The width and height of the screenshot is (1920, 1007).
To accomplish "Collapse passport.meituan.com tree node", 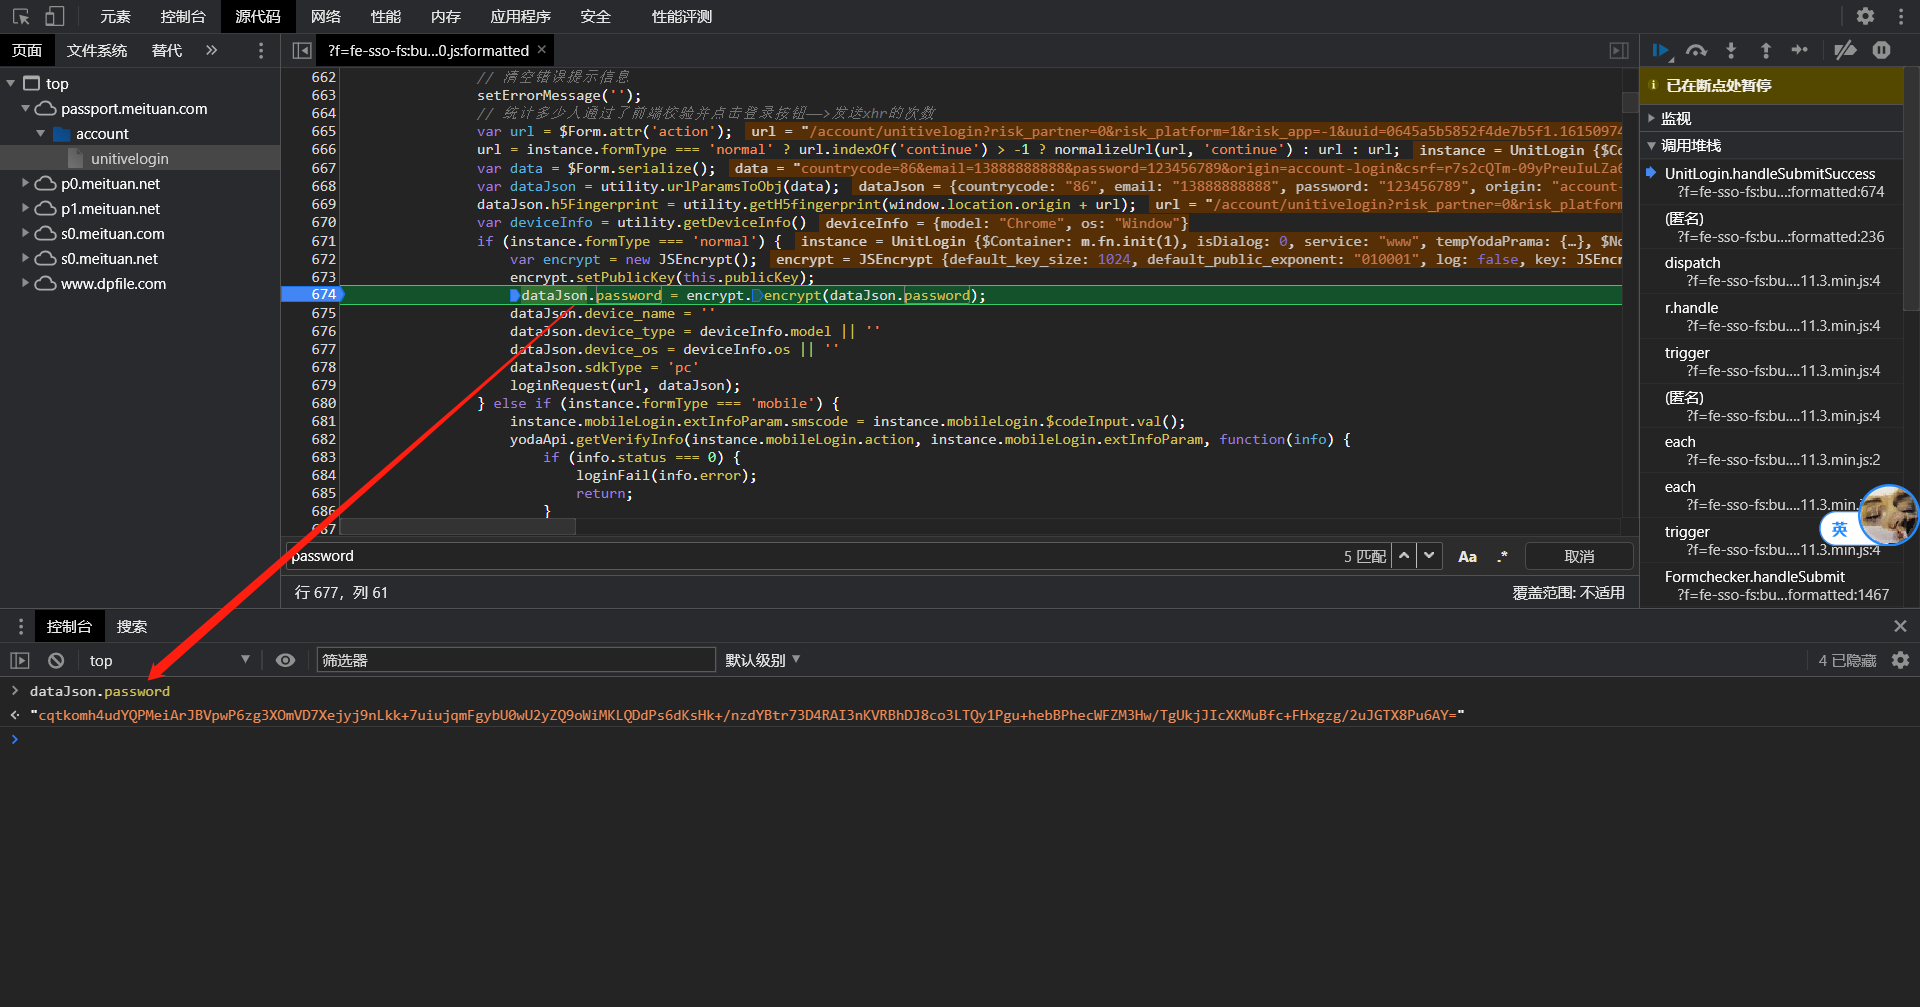I will coord(26,108).
